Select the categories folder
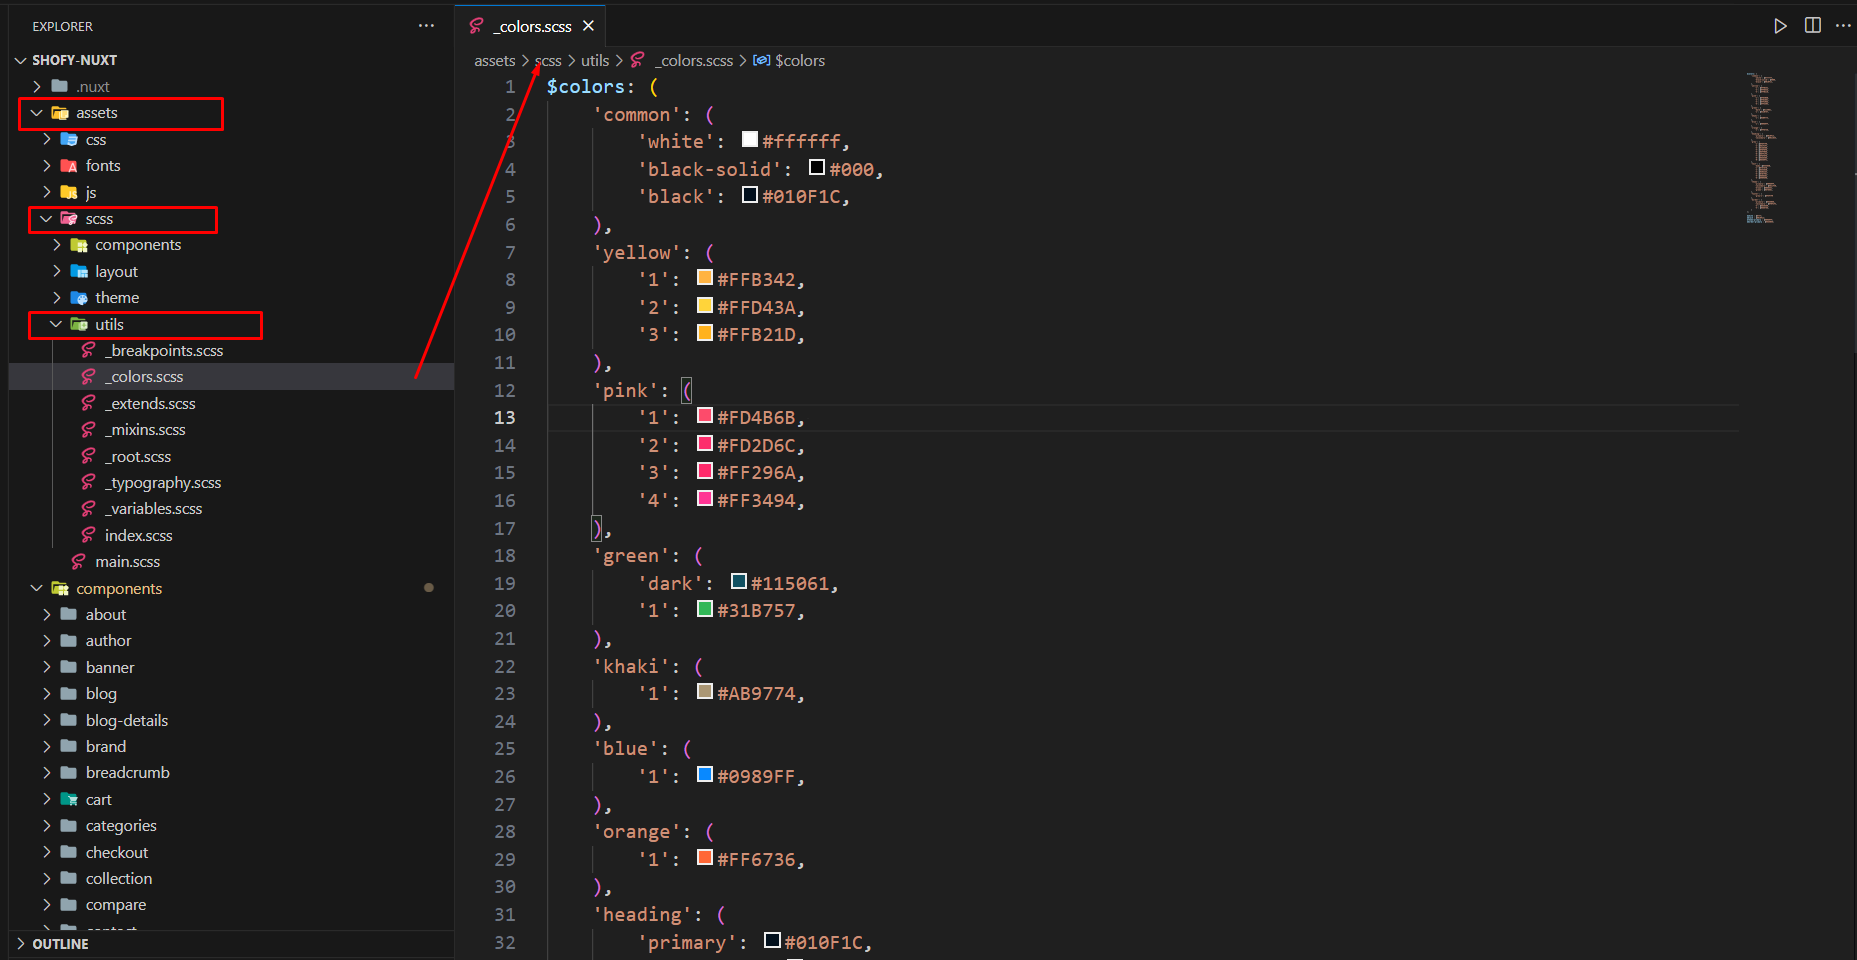1857x960 pixels. (121, 825)
